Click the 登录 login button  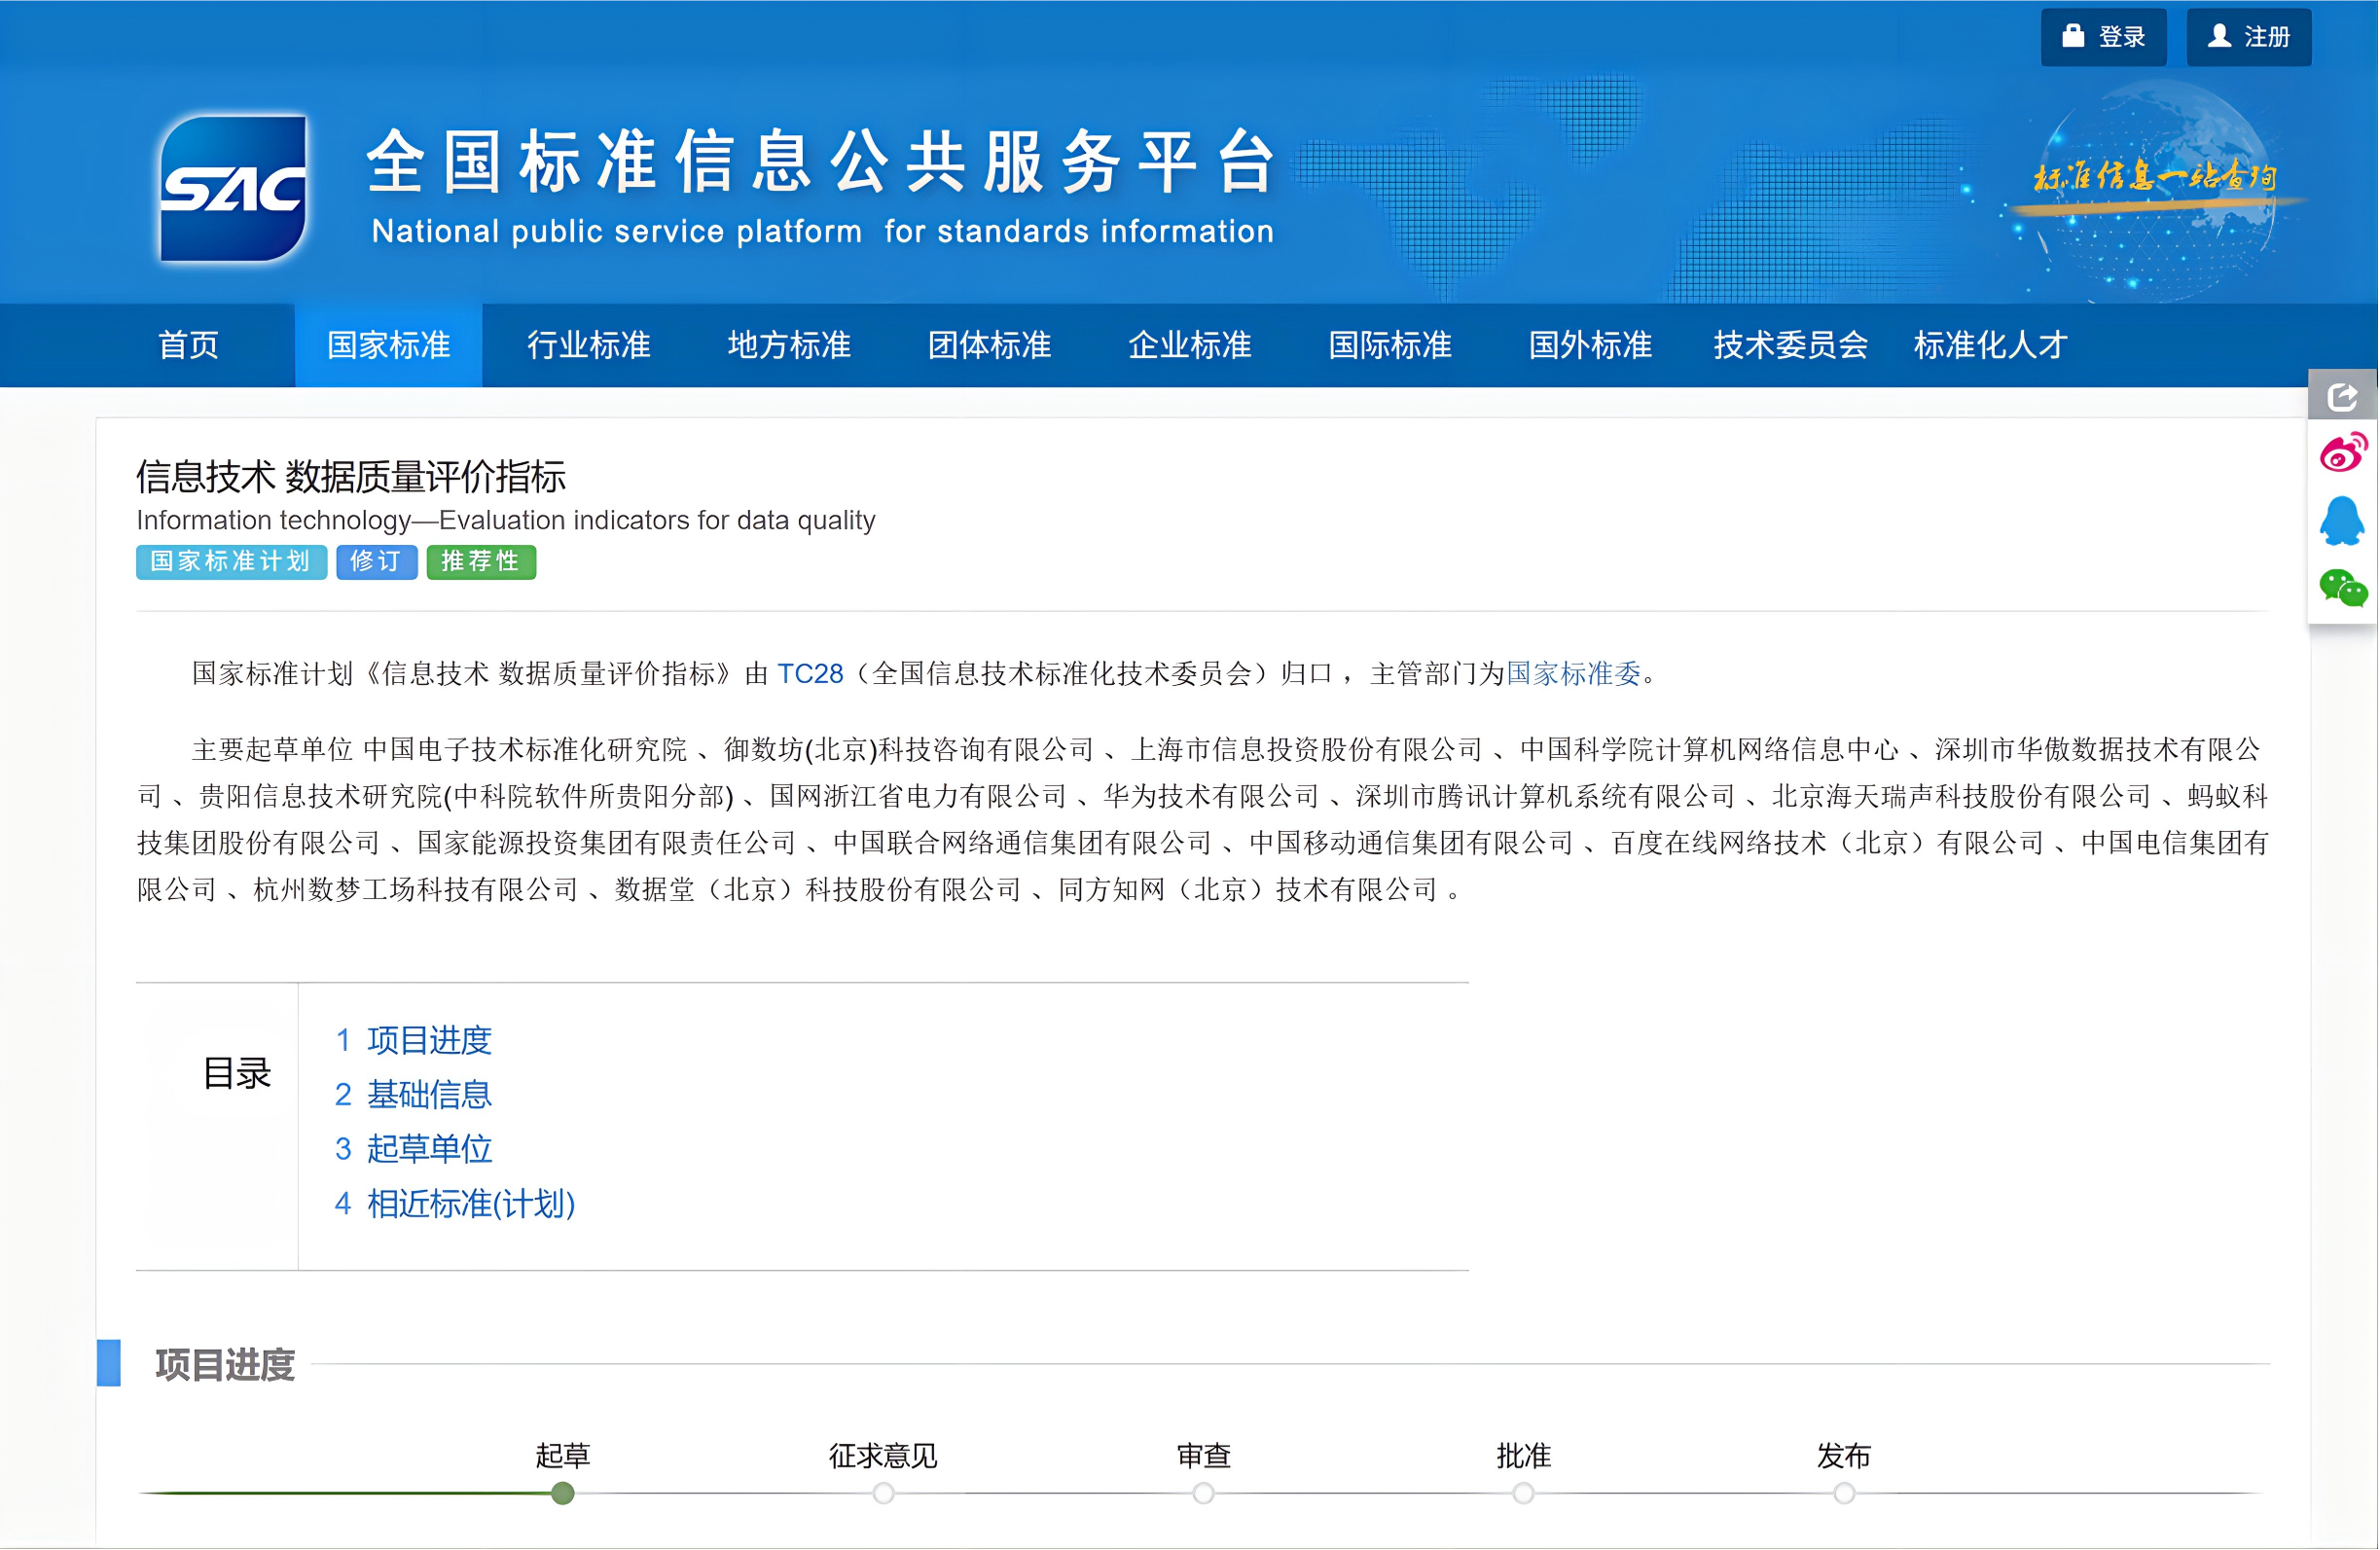[x=2103, y=37]
